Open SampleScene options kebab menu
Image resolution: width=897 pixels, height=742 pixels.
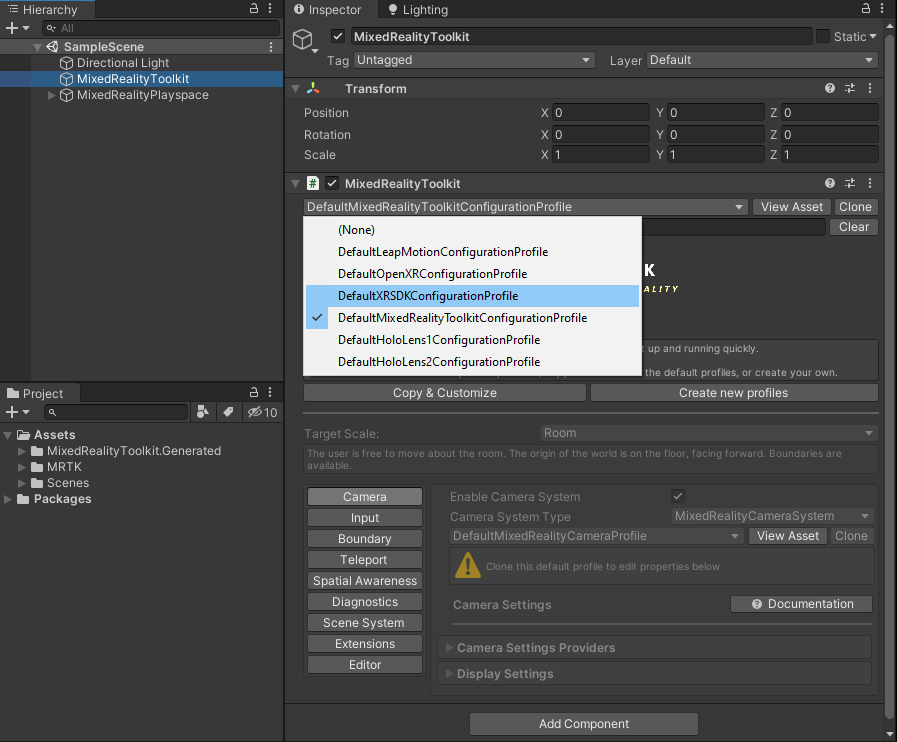[x=271, y=47]
